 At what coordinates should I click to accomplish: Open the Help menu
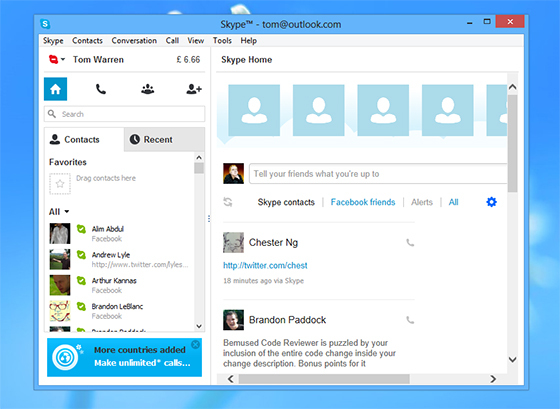pyautogui.click(x=249, y=41)
